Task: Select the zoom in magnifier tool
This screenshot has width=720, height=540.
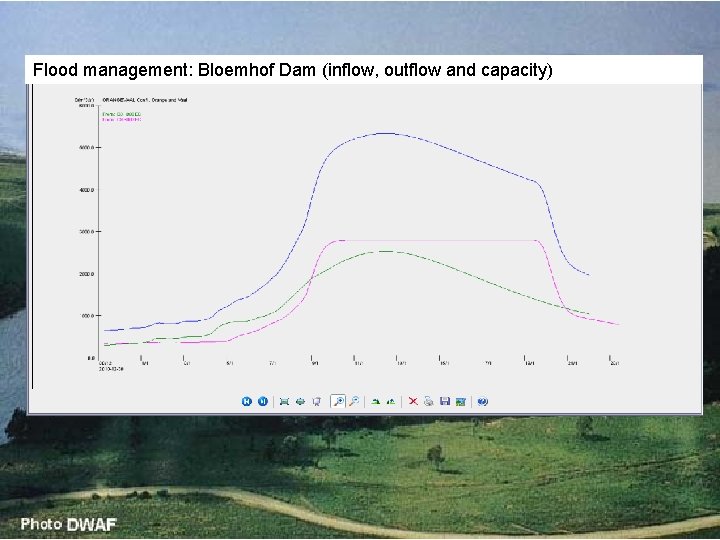Action: coord(338,401)
